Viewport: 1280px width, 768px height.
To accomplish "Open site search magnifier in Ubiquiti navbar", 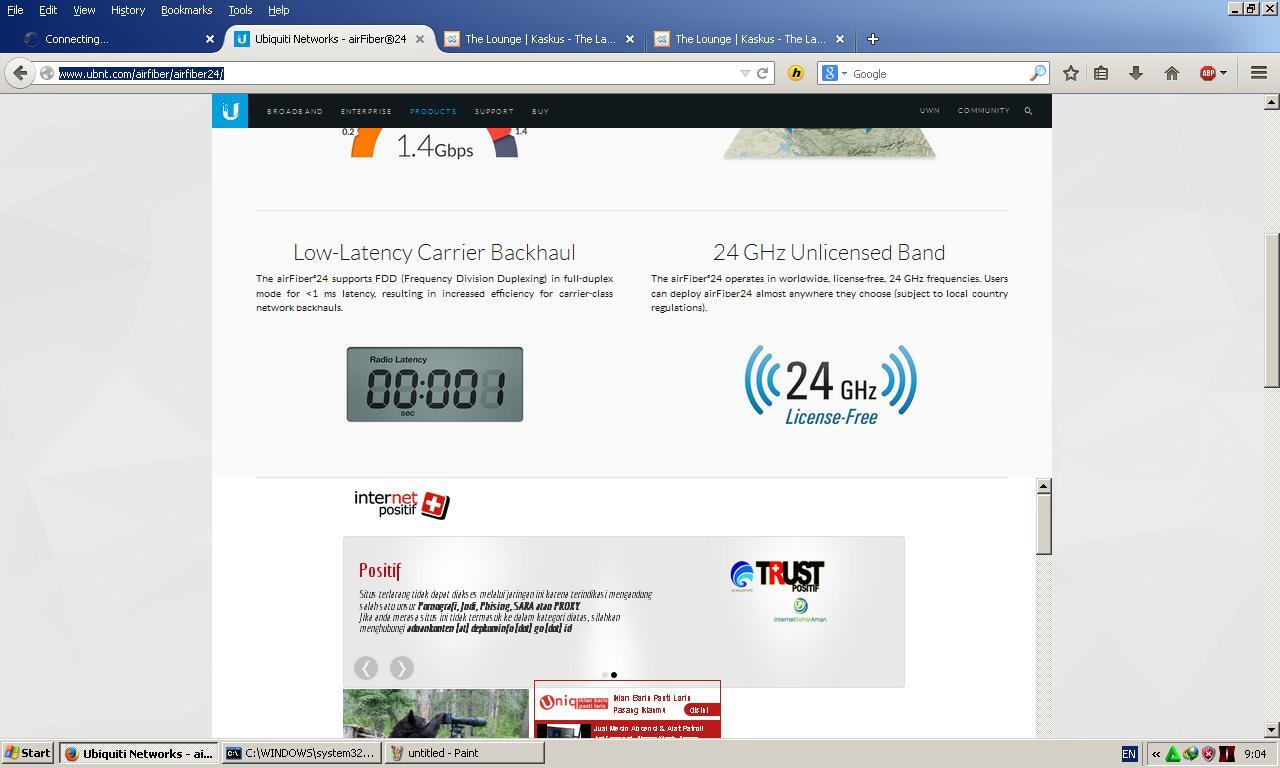I will tap(1028, 111).
